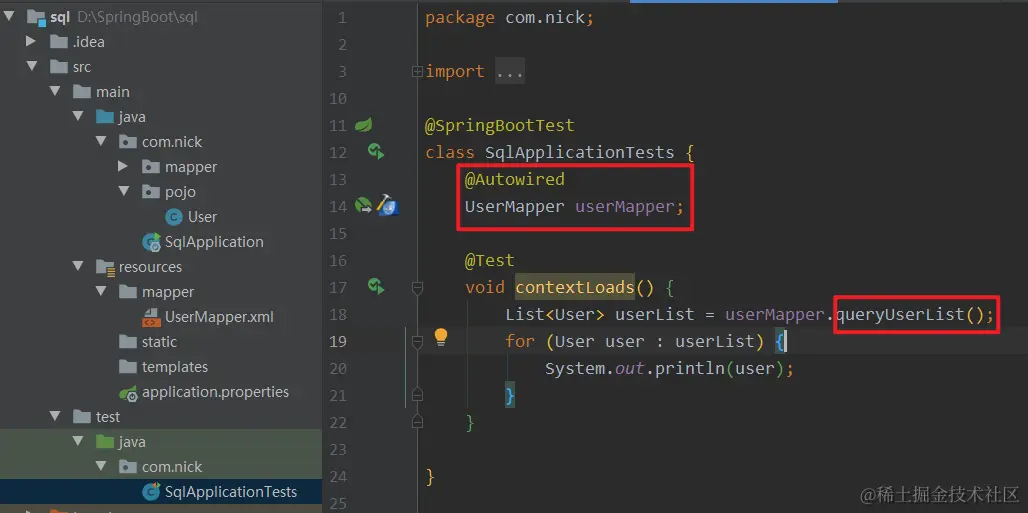Image resolution: width=1028 pixels, height=513 pixels.
Task: Collapse the test folder arrow
Action: coord(55,416)
